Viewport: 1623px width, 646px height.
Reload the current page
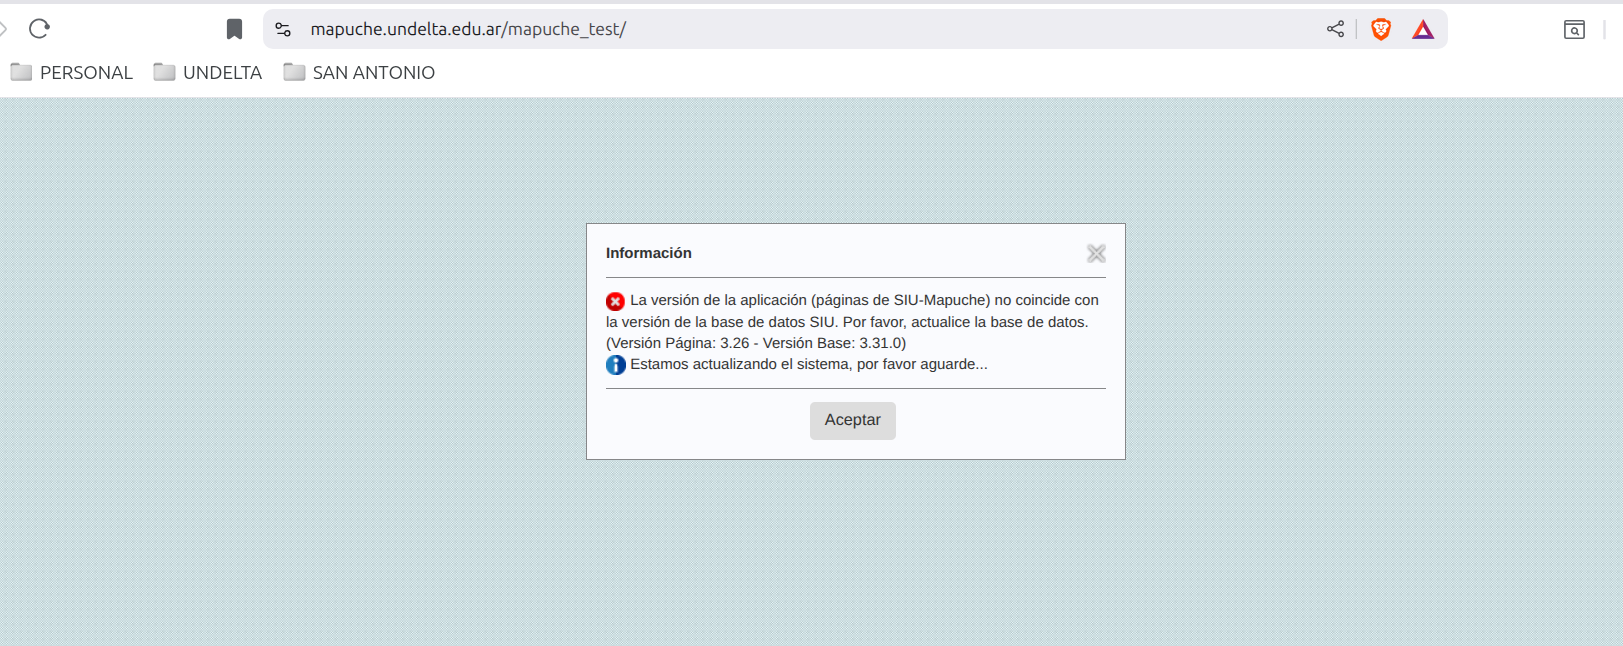pos(39,29)
